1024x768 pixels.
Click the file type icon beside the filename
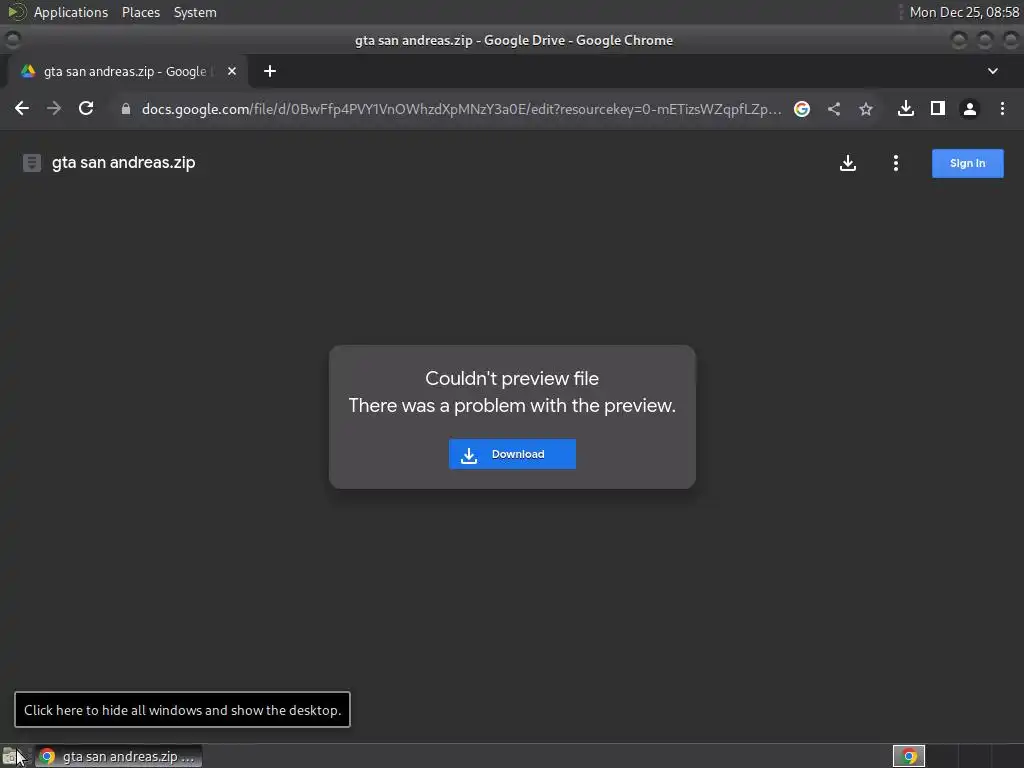(x=32, y=163)
